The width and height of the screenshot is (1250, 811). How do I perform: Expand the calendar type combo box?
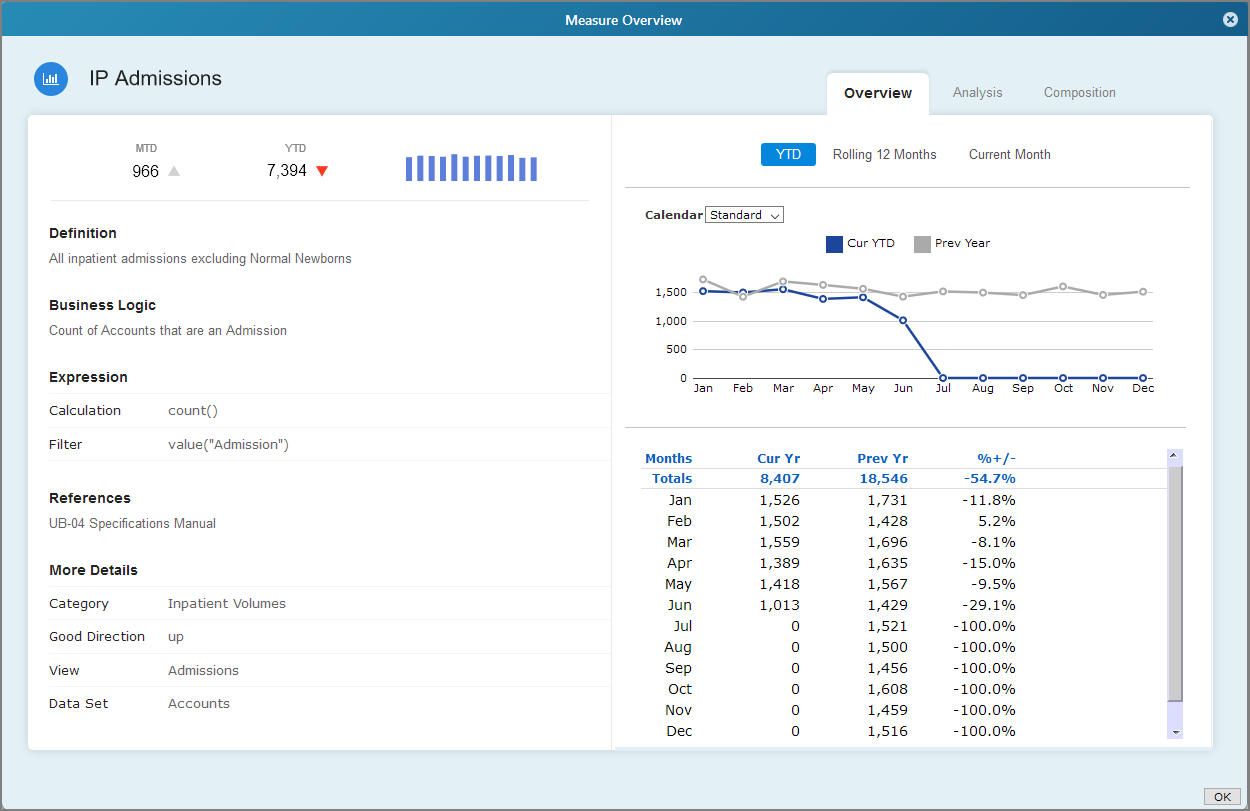773,214
